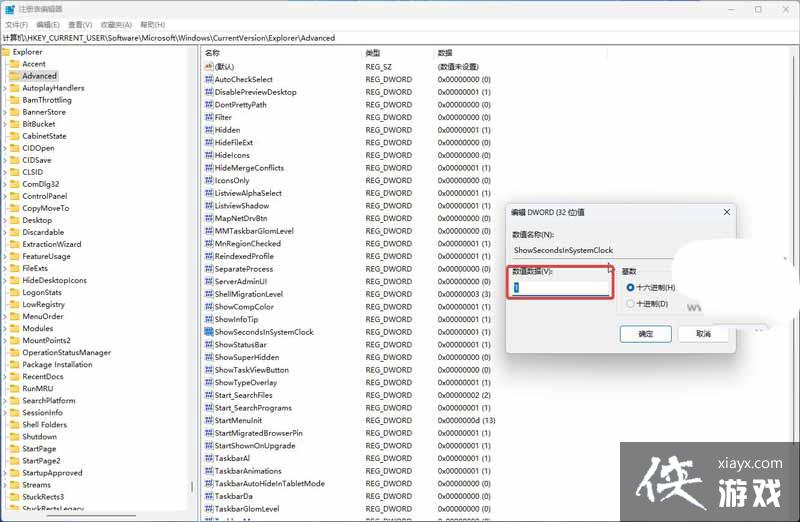Click the ShowSuperHidden value icon
Image resolution: width=800 pixels, height=522 pixels.
(209, 357)
